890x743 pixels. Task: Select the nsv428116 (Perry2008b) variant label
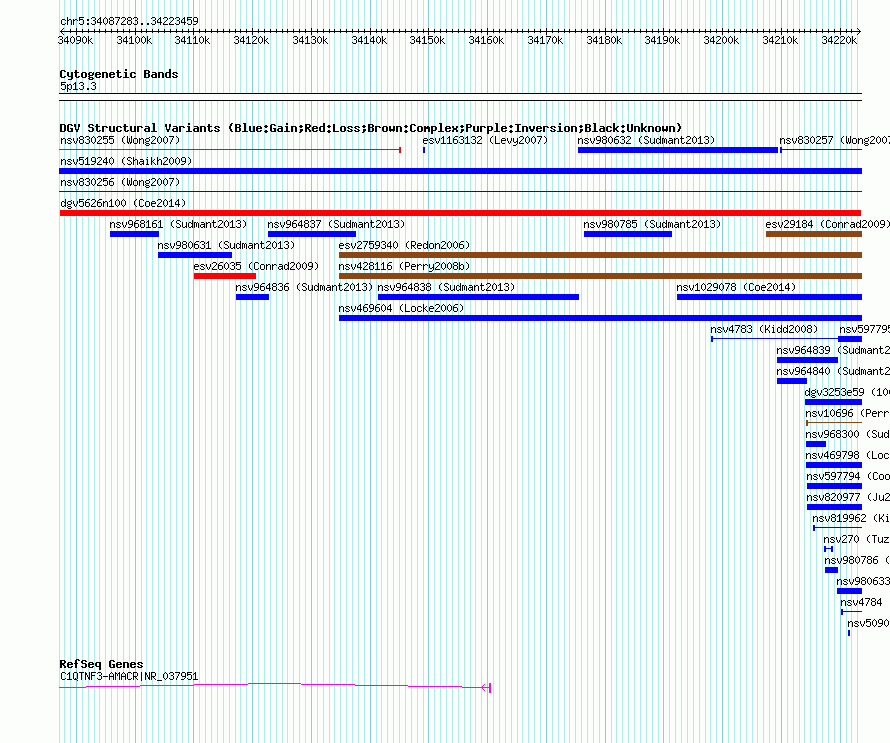tap(404, 266)
